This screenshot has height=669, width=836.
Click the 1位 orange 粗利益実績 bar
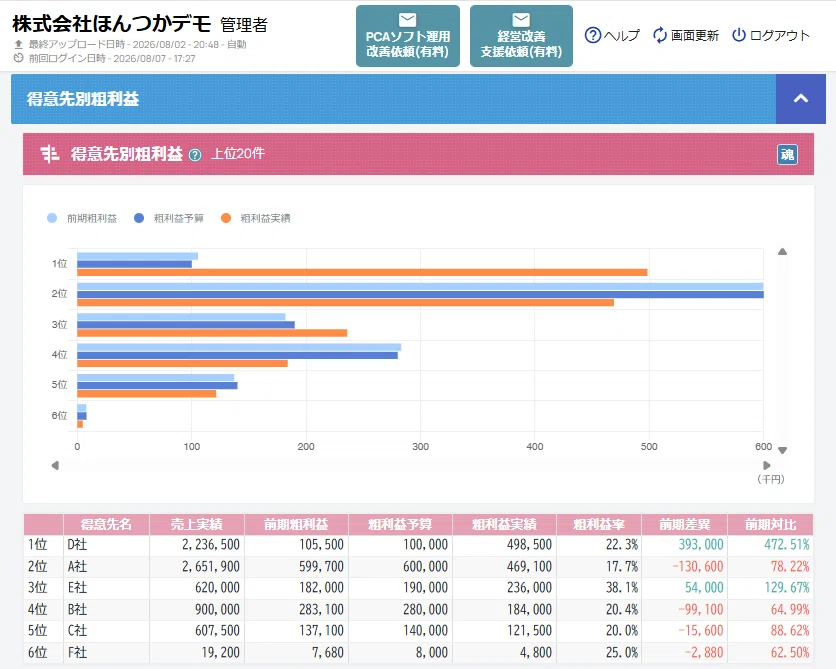coord(362,272)
